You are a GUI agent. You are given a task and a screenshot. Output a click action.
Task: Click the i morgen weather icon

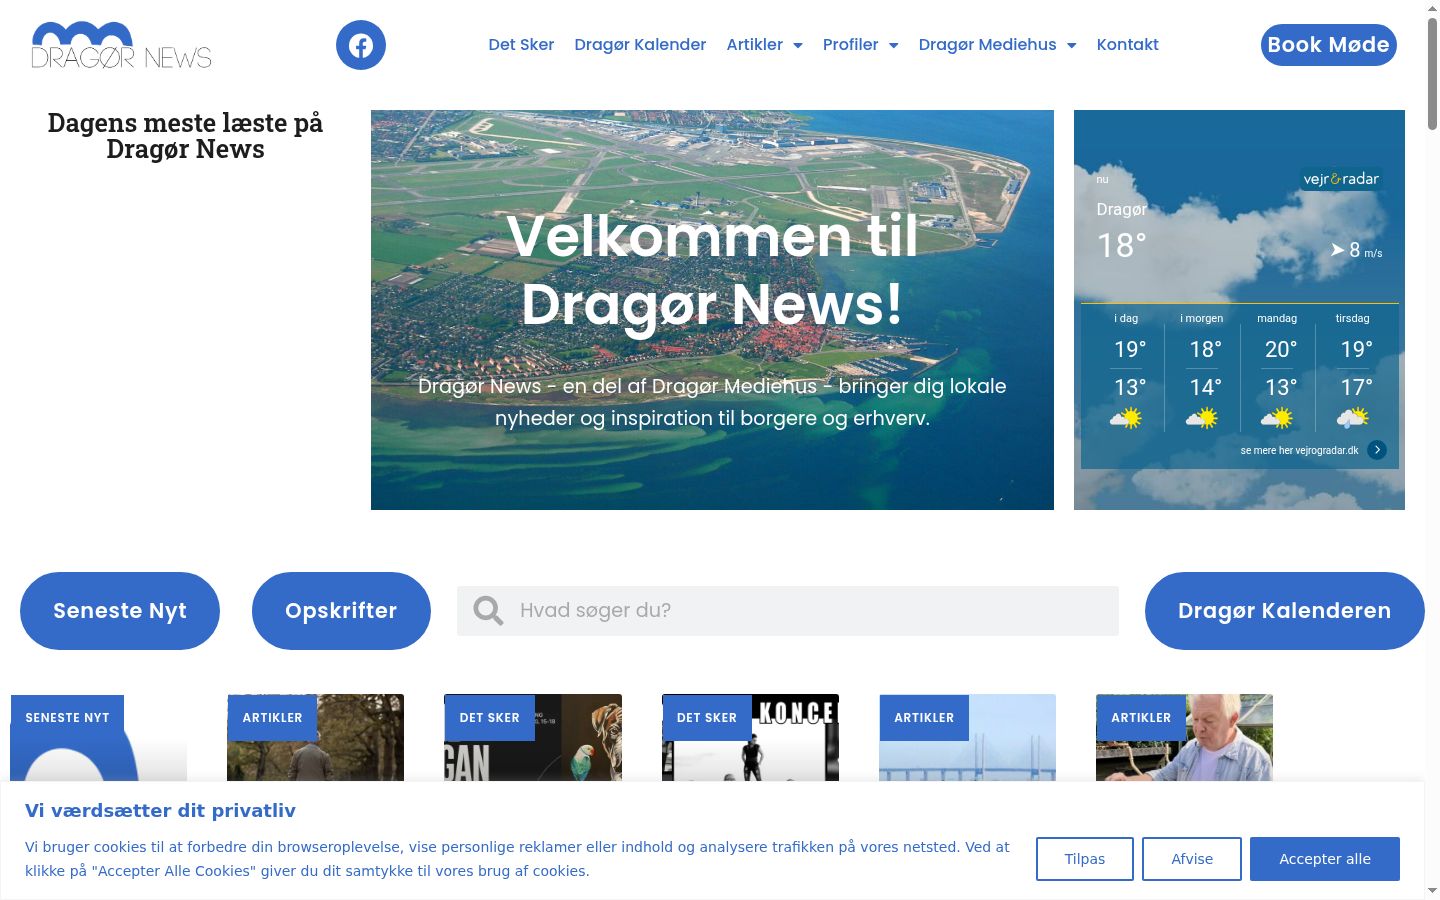pyautogui.click(x=1202, y=418)
